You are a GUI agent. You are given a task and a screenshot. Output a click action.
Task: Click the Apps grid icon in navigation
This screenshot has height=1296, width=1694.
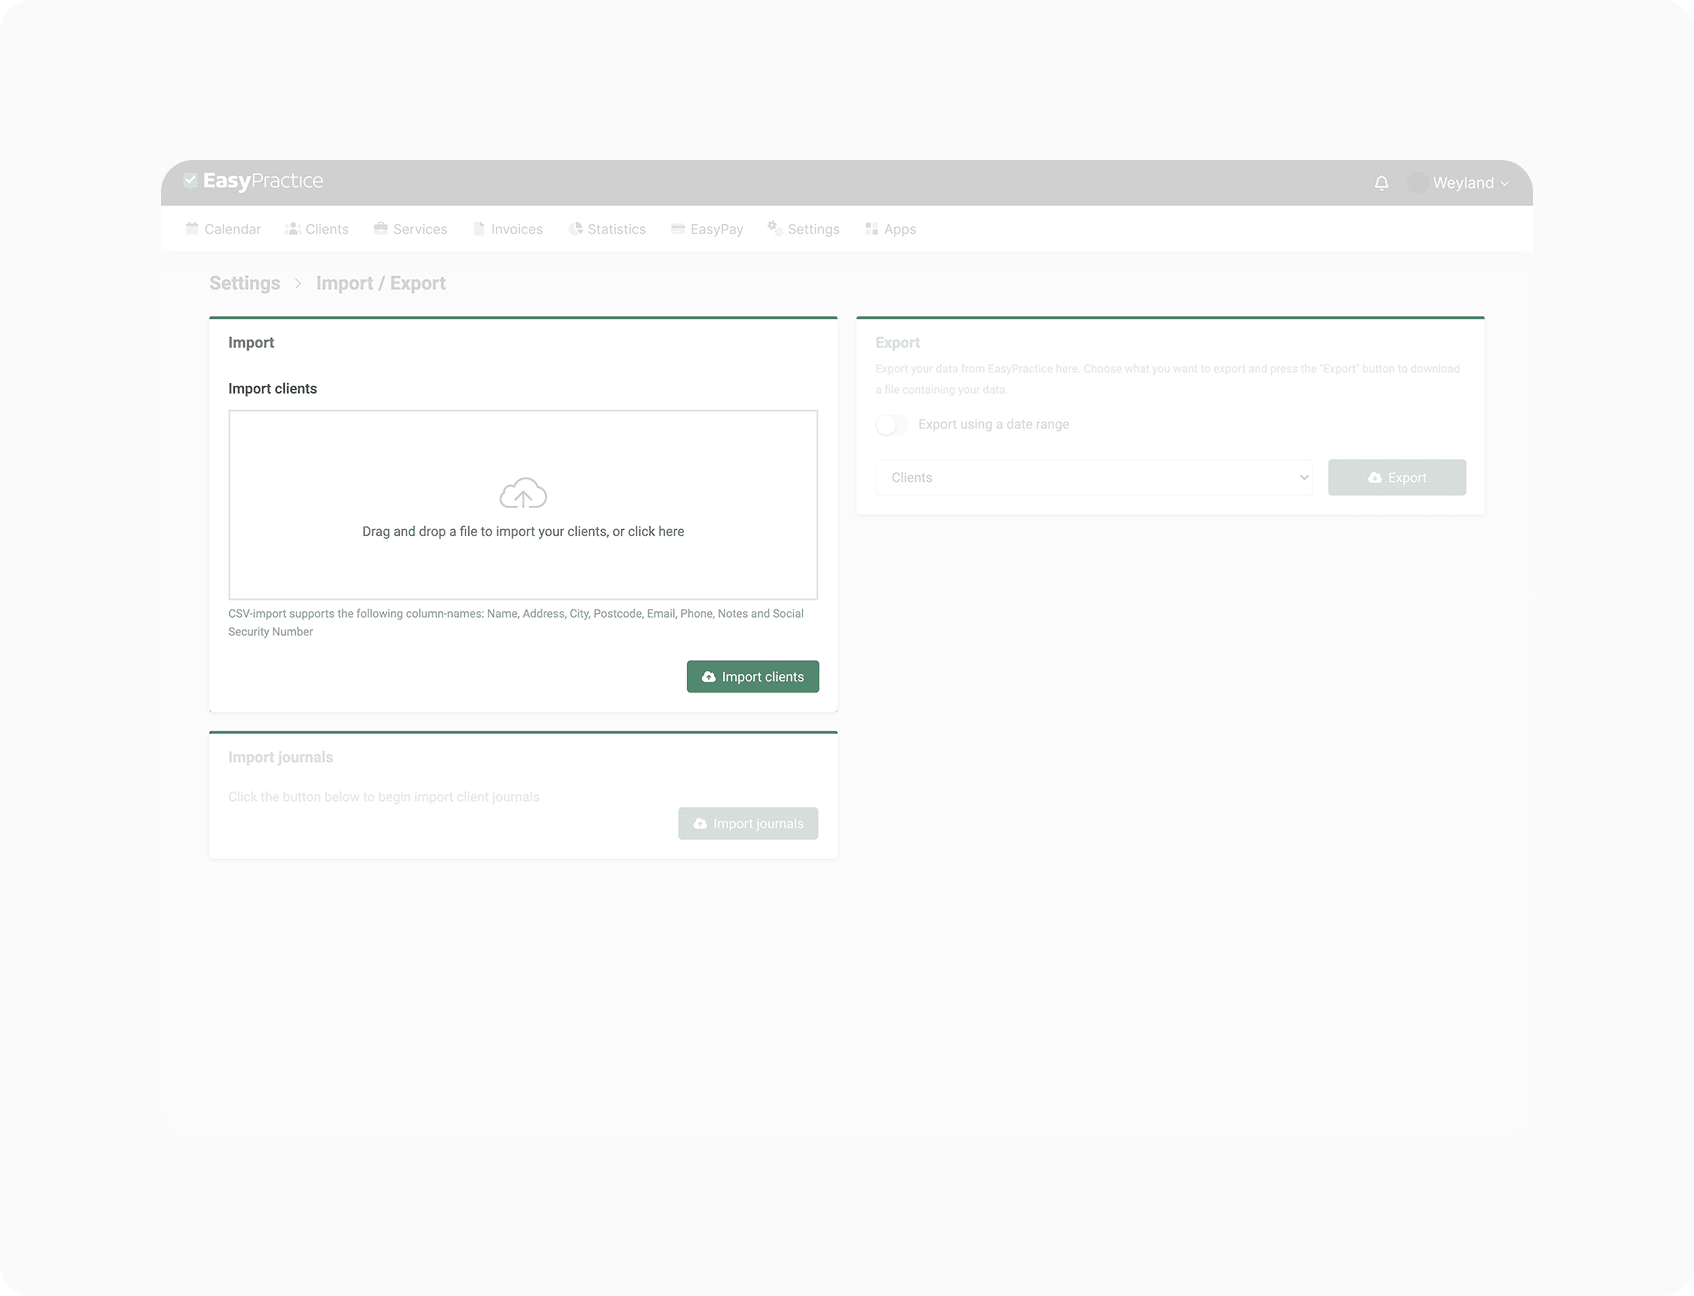(x=871, y=229)
